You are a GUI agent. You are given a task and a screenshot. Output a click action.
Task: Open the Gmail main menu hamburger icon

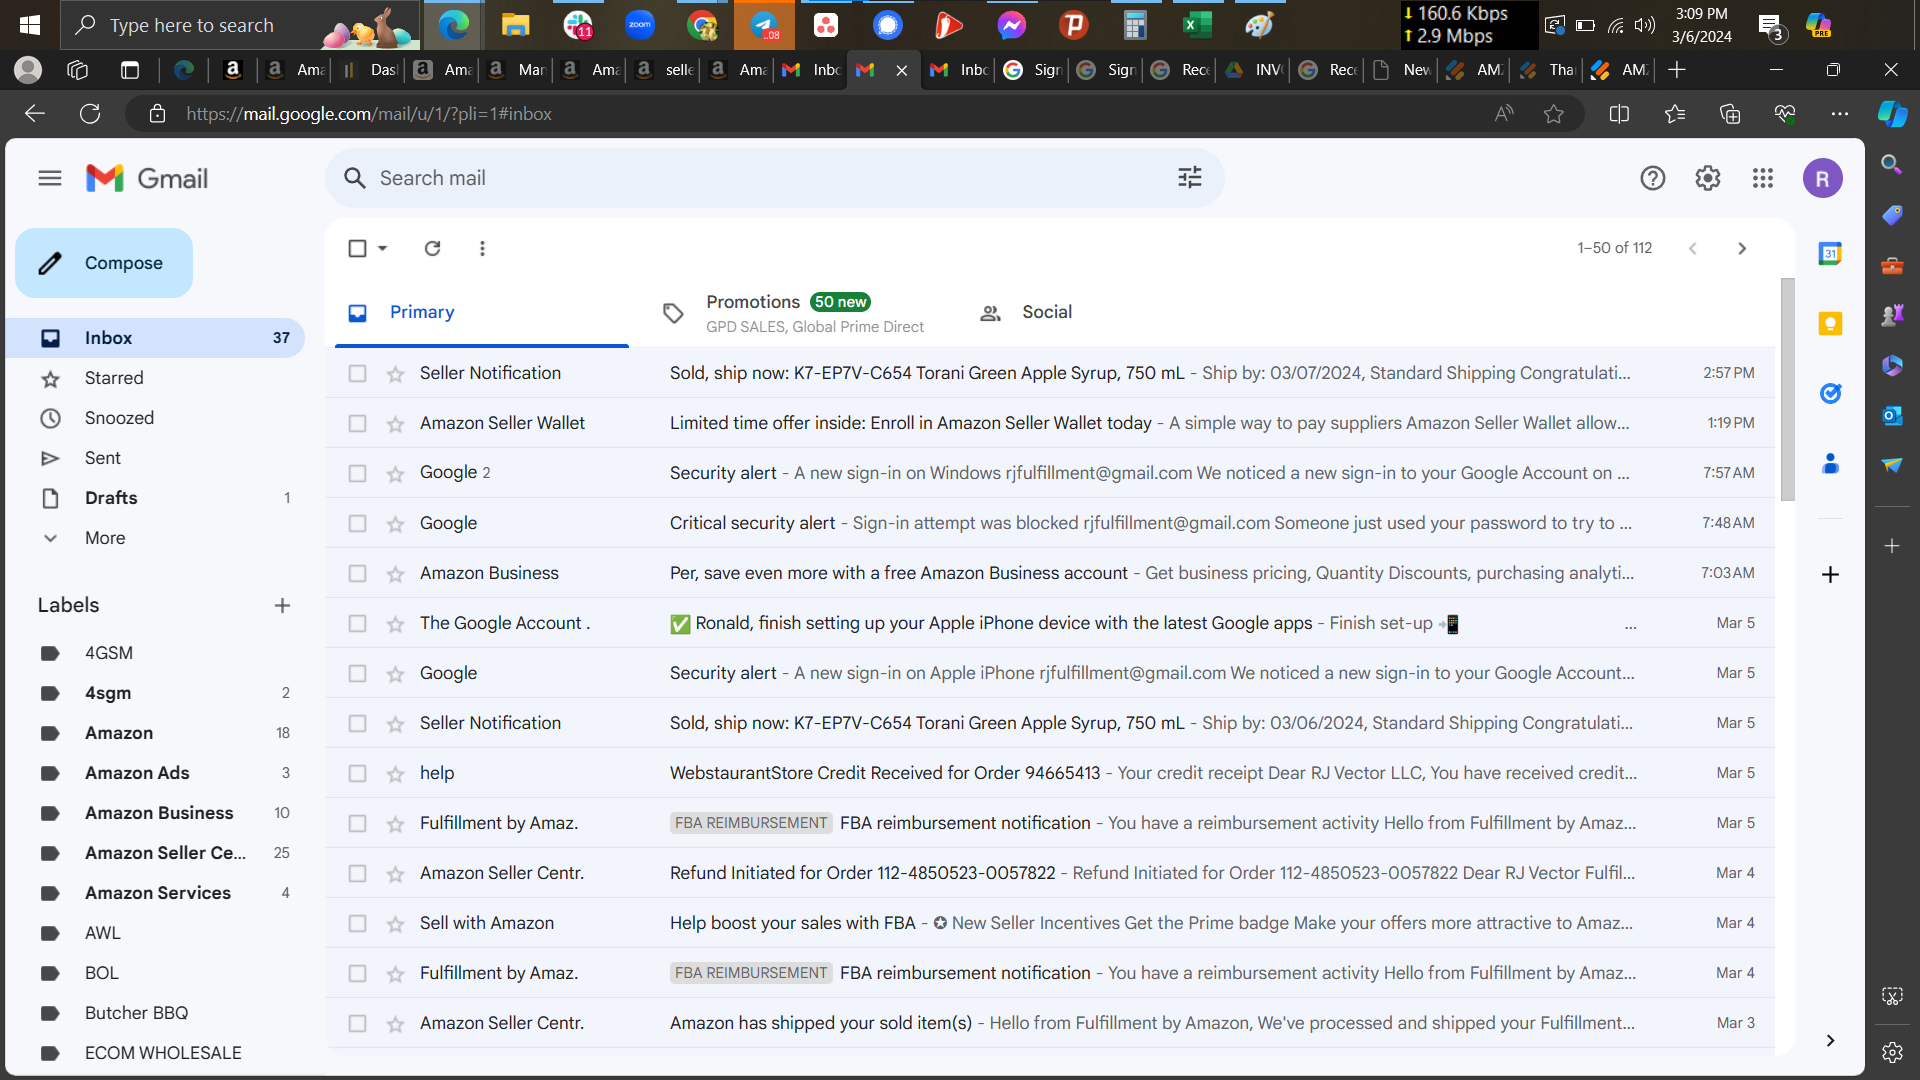(x=50, y=178)
